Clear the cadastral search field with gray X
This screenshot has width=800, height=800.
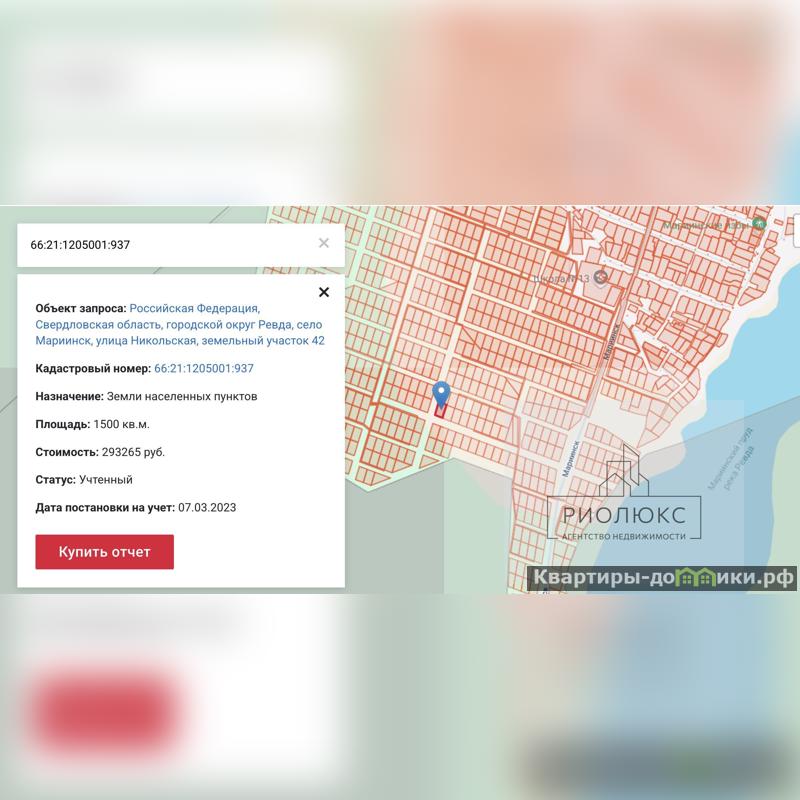click(x=324, y=243)
